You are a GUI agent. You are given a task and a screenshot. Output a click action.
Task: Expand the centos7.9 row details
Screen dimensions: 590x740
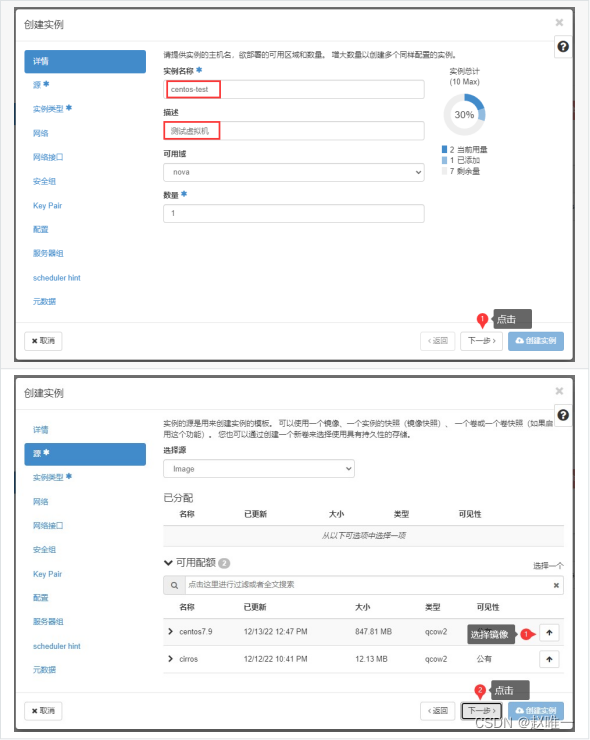pos(170,631)
